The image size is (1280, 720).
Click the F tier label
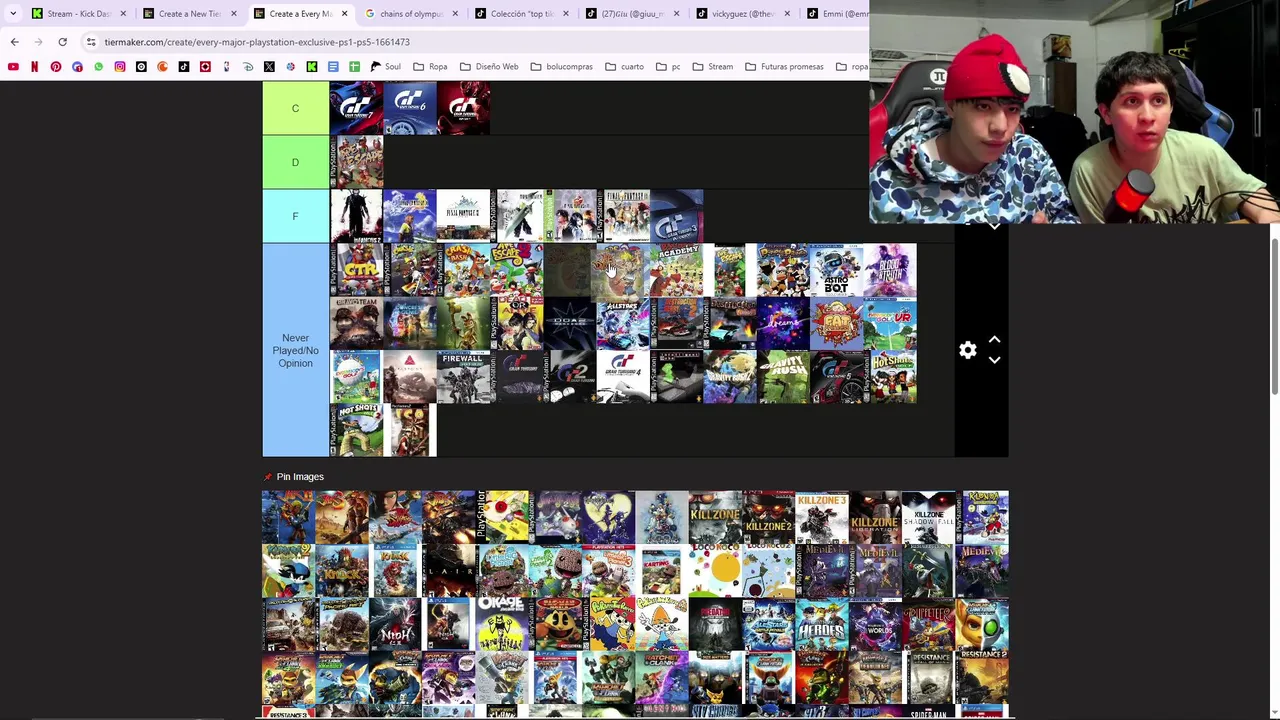[295, 216]
